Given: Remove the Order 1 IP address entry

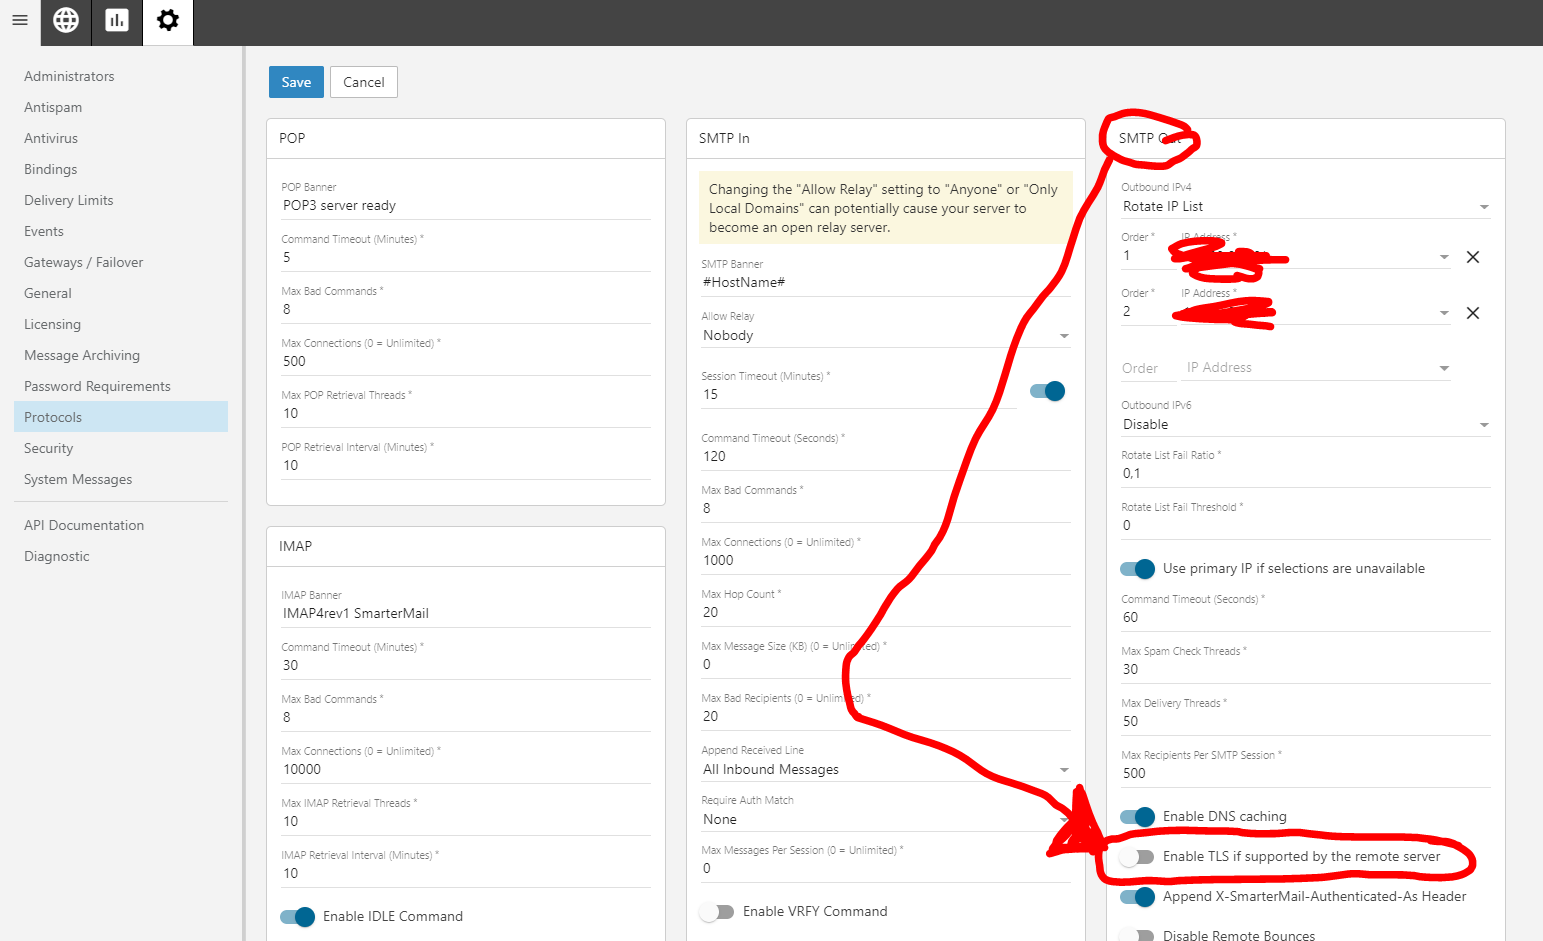Looking at the screenshot, I should point(1472,257).
